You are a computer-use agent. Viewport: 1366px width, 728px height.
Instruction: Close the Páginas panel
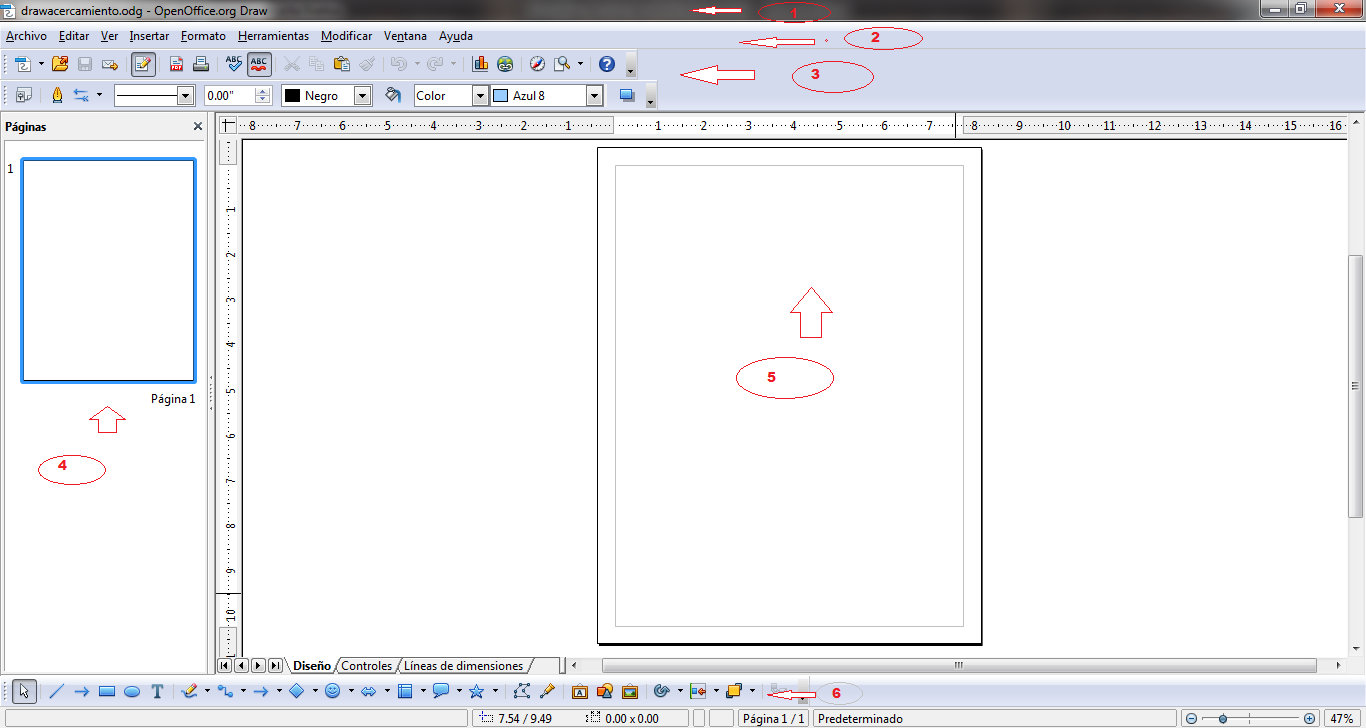coord(196,126)
